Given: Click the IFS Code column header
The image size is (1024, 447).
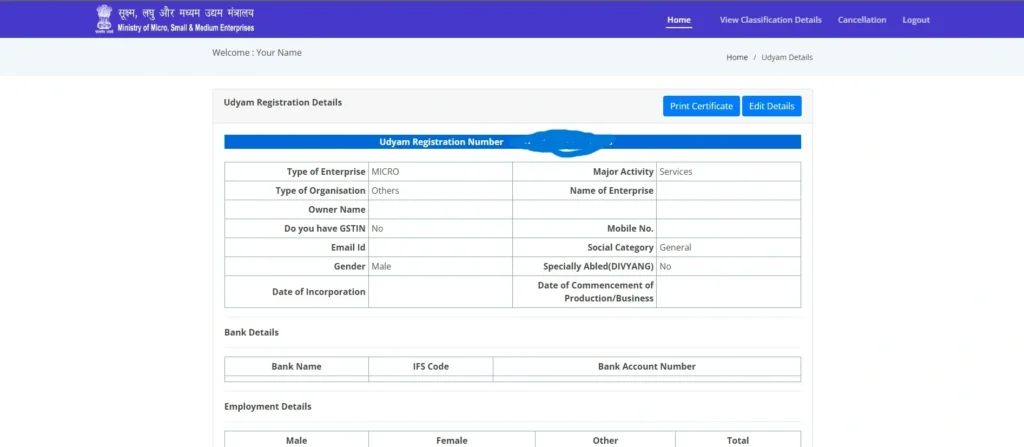Looking at the screenshot, I should 430,367.
